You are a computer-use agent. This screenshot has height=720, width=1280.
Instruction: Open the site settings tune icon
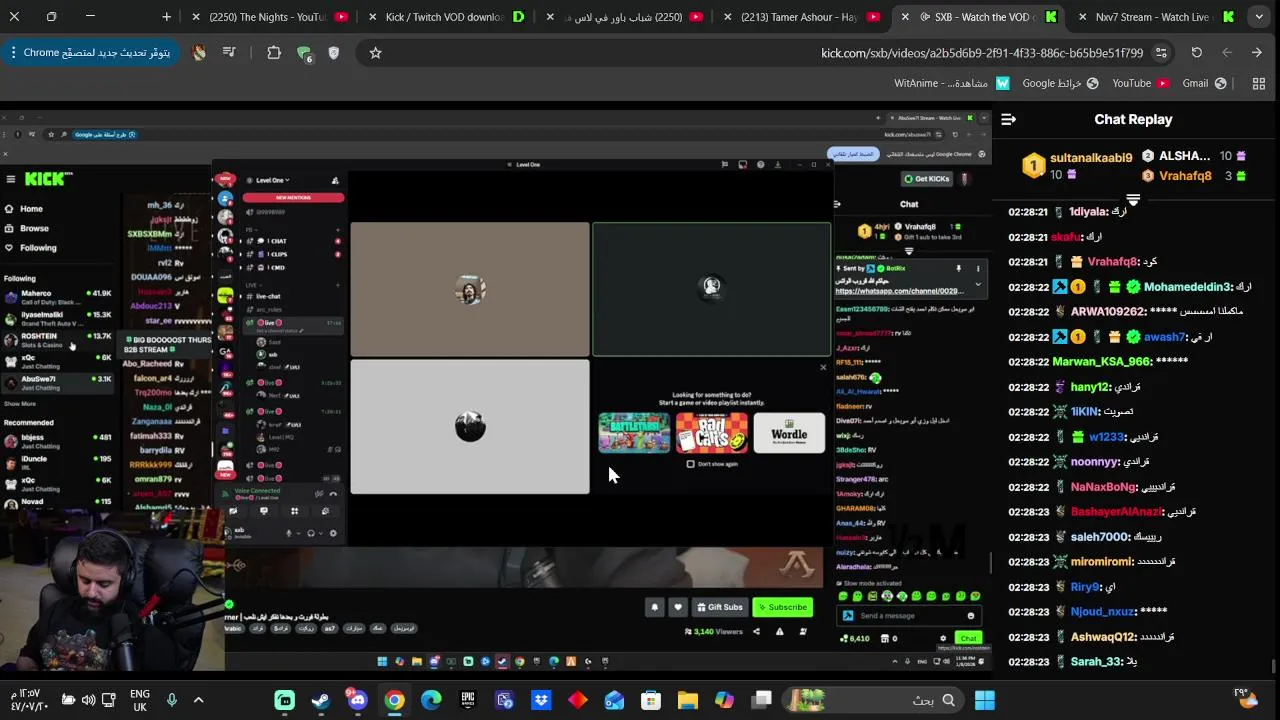[x=1161, y=53]
